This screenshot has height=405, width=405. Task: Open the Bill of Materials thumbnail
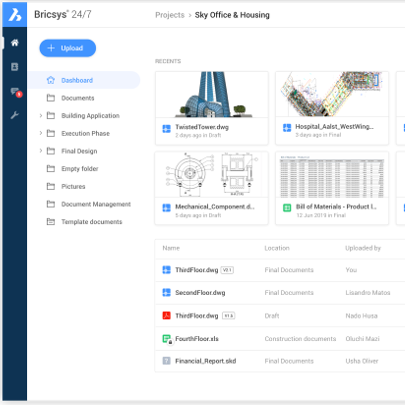click(x=332, y=174)
